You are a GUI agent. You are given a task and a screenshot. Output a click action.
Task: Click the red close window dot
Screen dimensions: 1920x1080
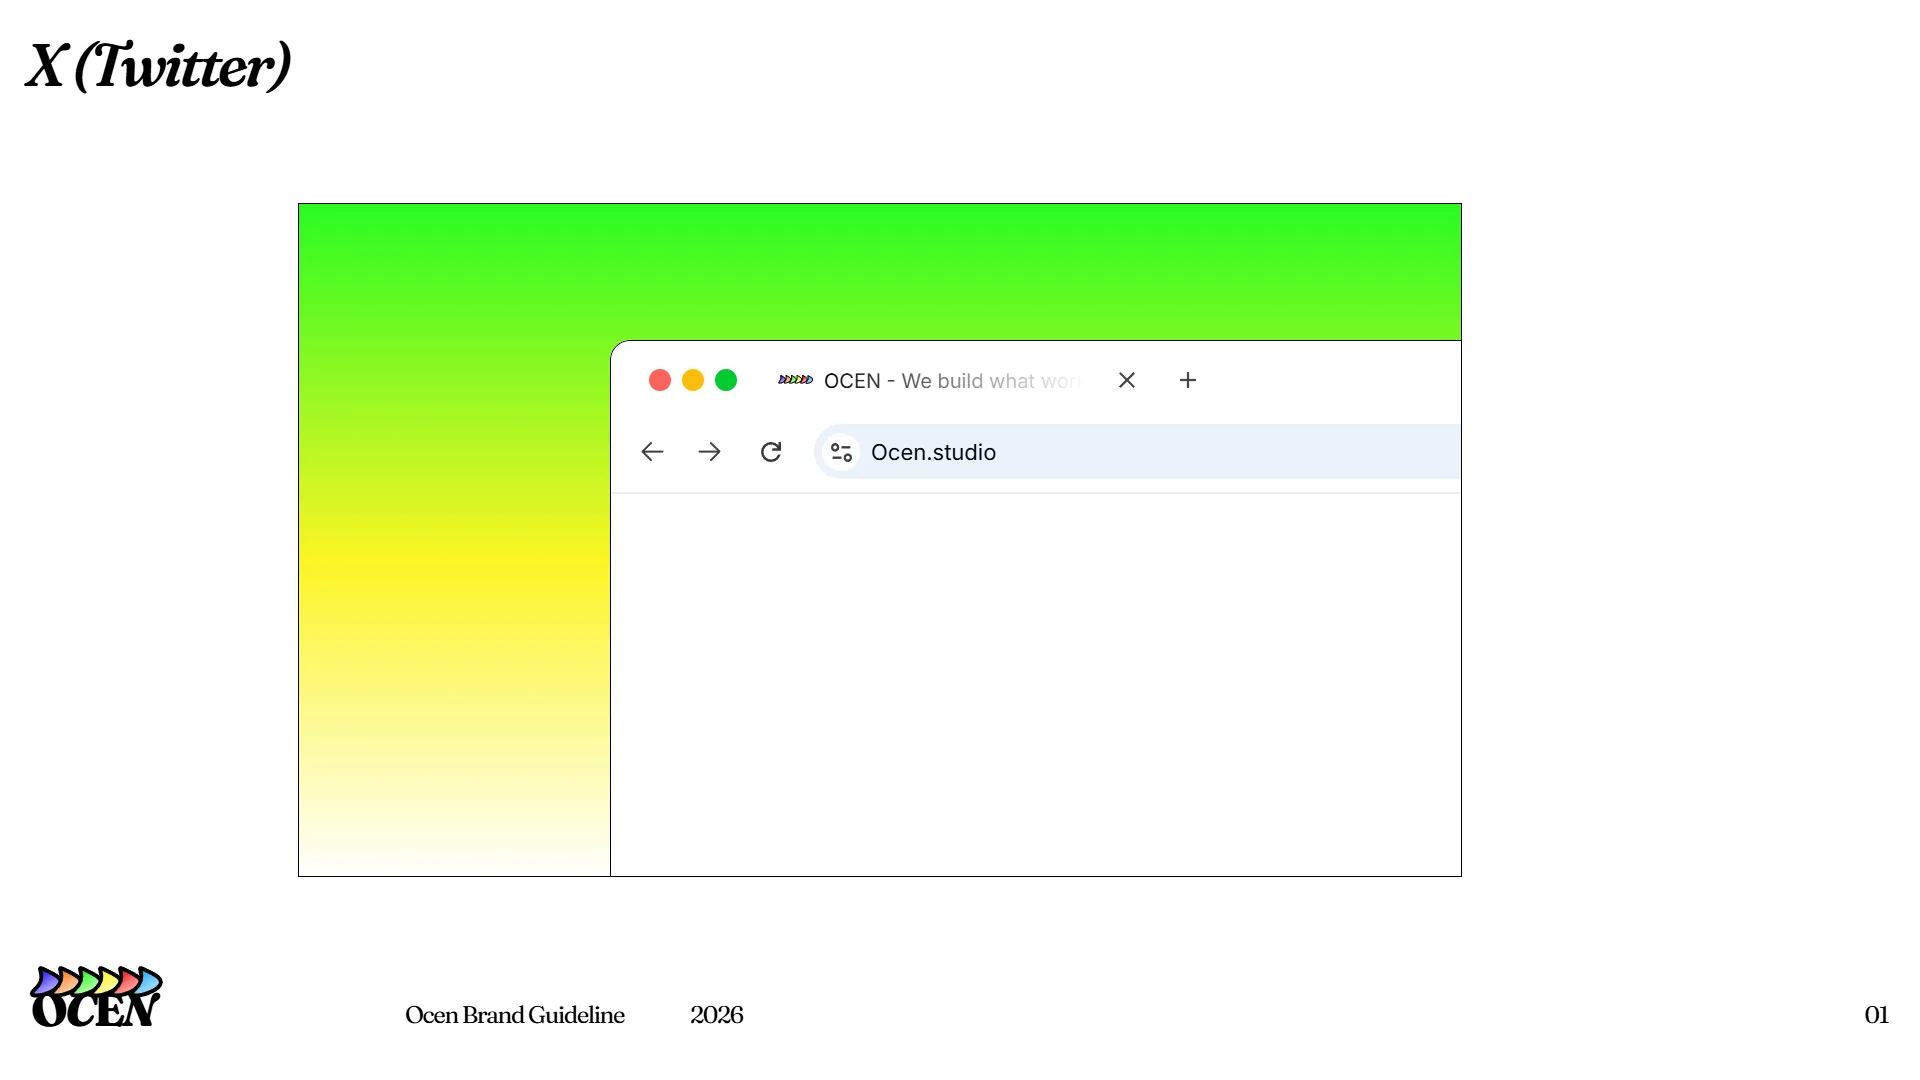coord(660,380)
